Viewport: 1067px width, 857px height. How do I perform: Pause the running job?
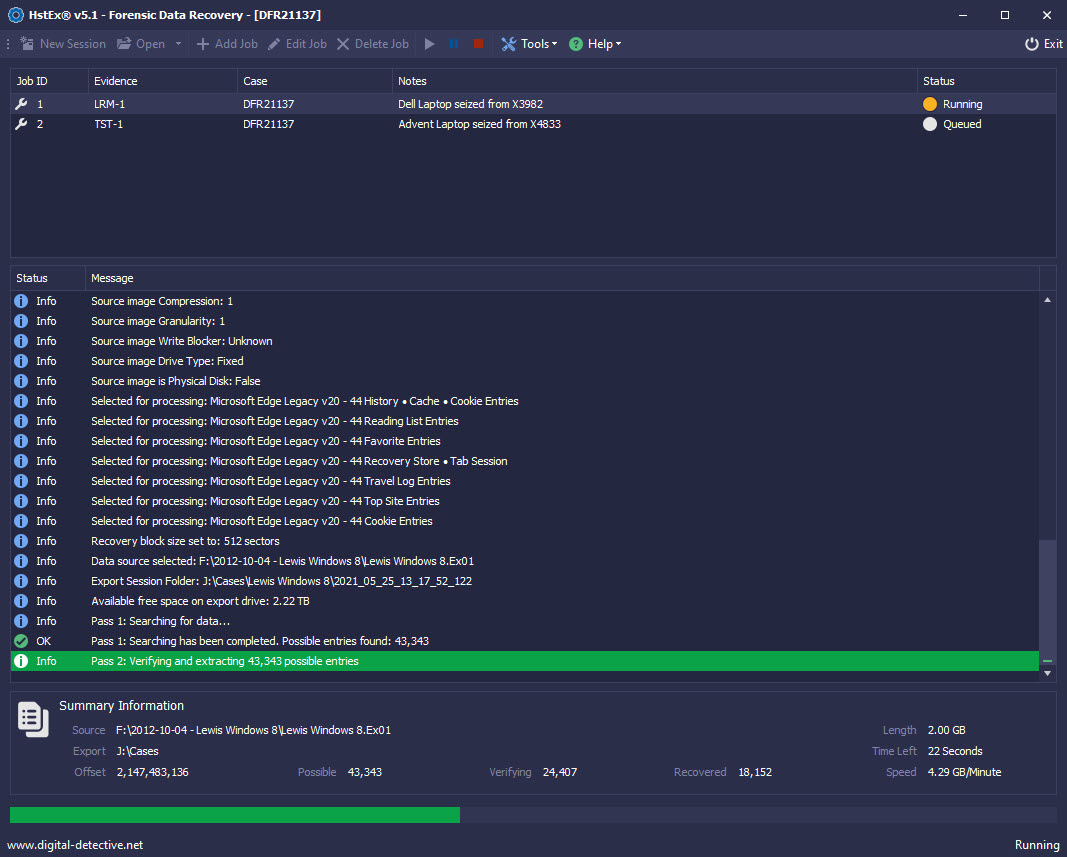[x=454, y=44]
